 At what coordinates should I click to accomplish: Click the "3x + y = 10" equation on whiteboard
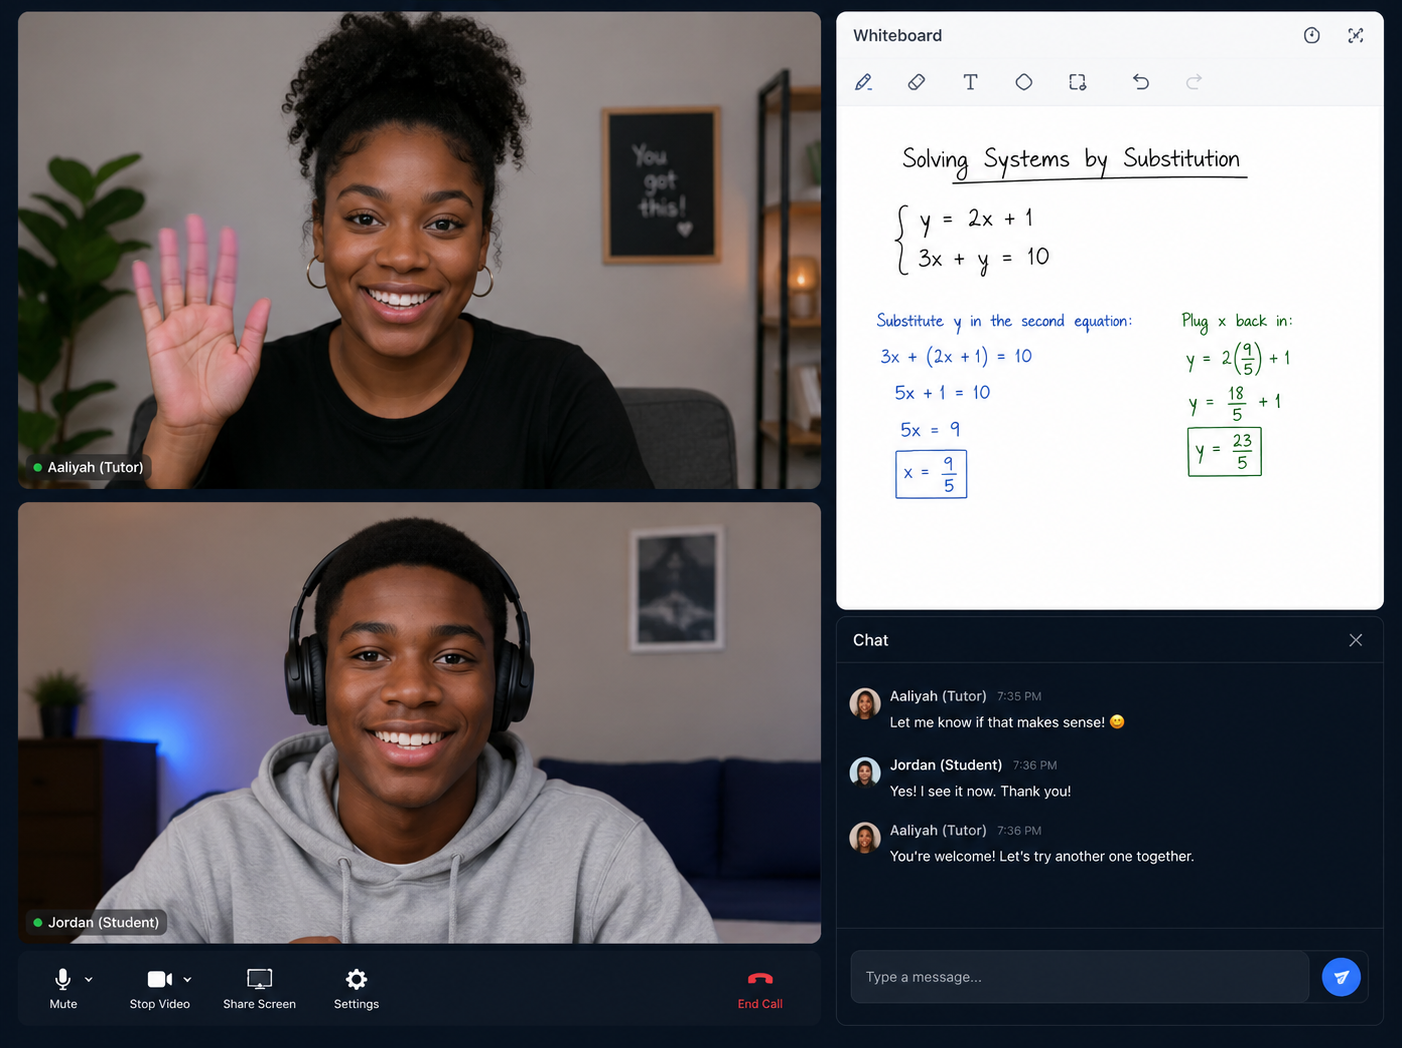[983, 259]
